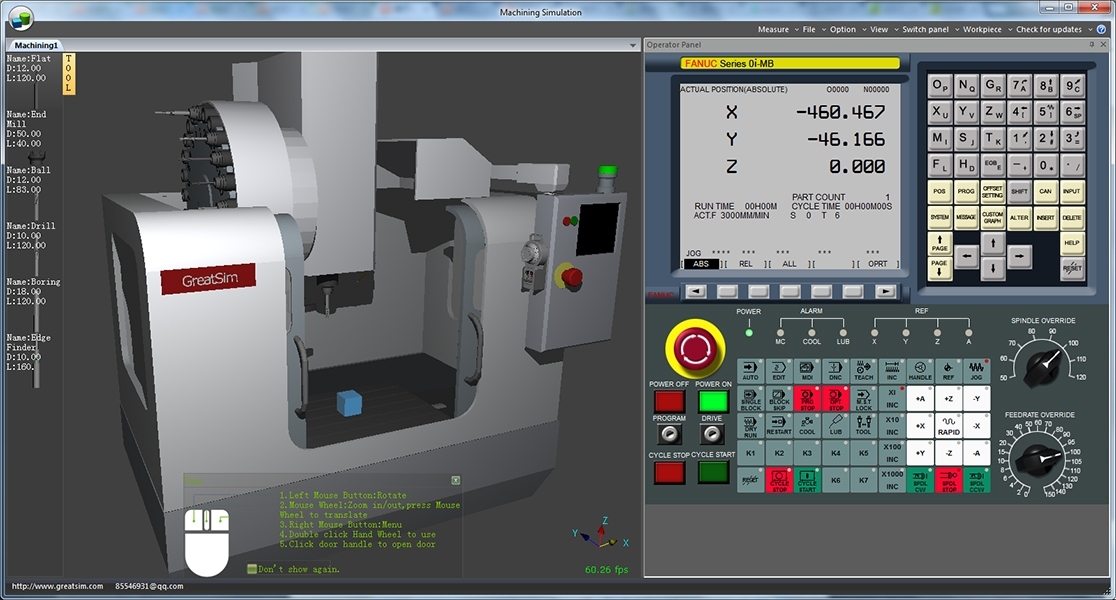Enable BLOCK SKIP on the panel
The height and width of the screenshot is (600, 1116).
pyautogui.click(x=779, y=398)
